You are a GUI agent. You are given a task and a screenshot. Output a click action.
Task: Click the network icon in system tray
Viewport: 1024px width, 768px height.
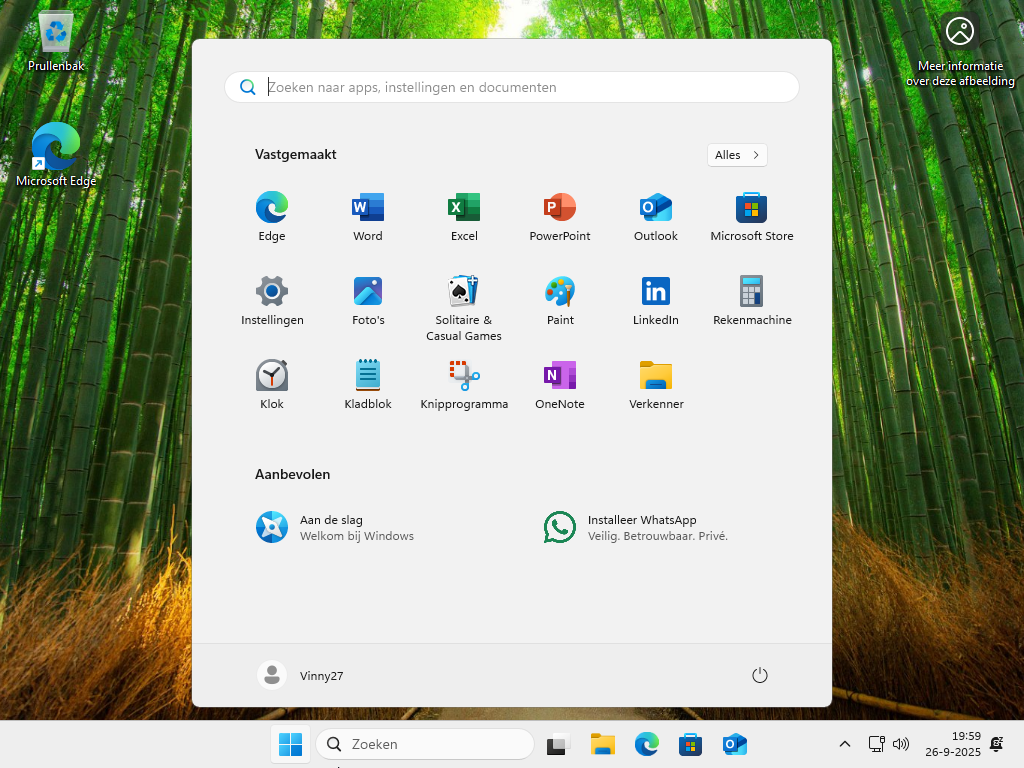coord(876,744)
